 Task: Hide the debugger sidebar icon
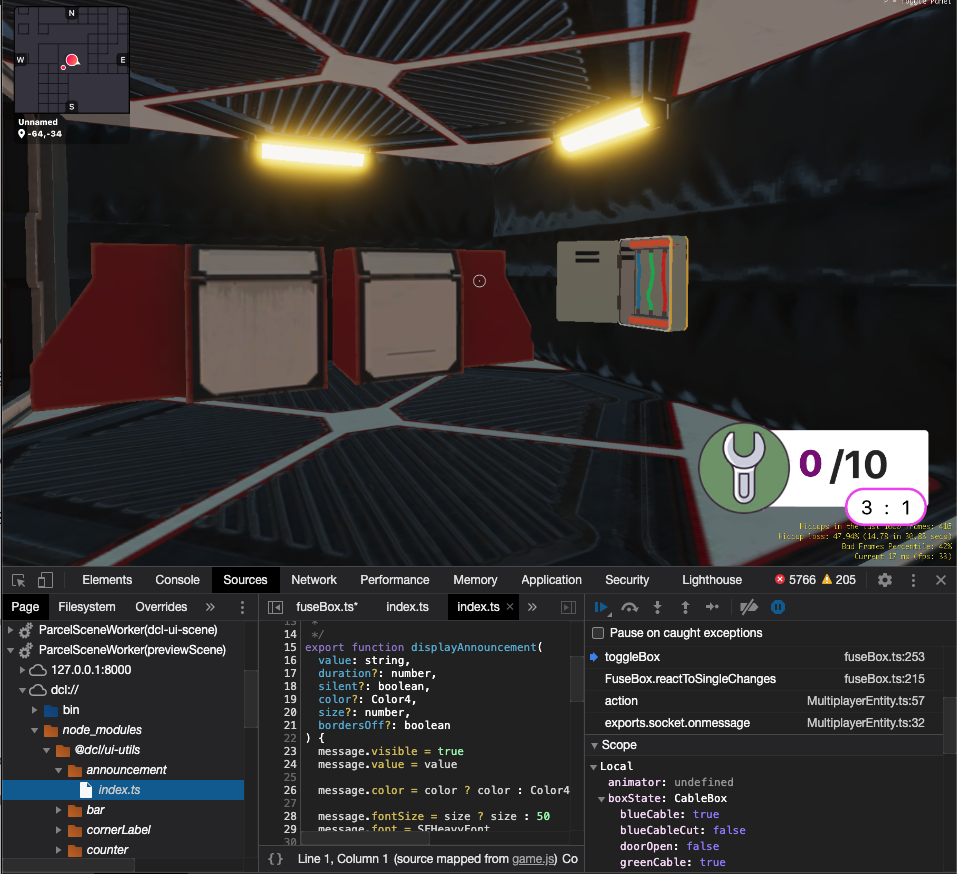pyautogui.click(x=568, y=607)
